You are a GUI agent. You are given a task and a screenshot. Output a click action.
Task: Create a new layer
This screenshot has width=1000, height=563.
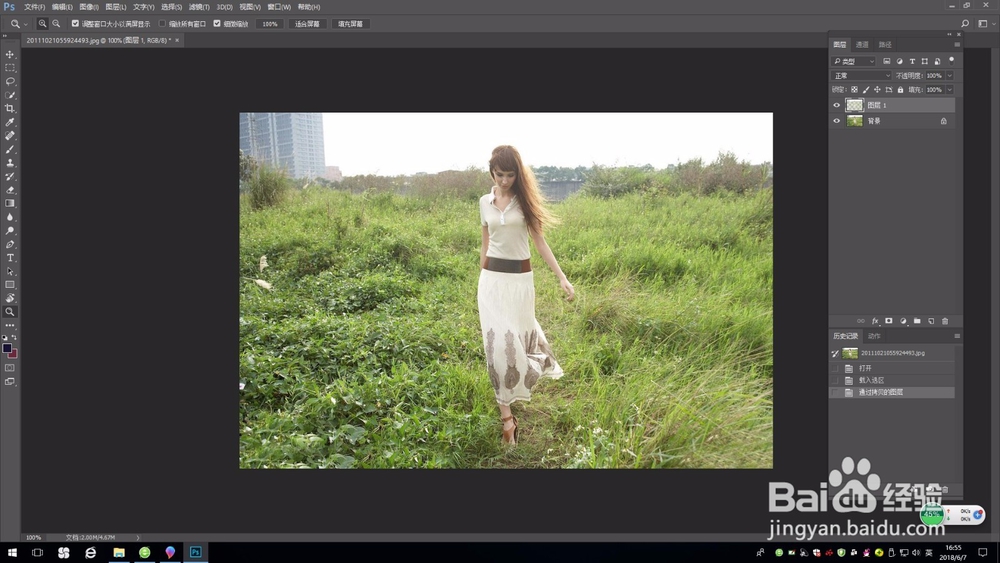click(x=931, y=321)
